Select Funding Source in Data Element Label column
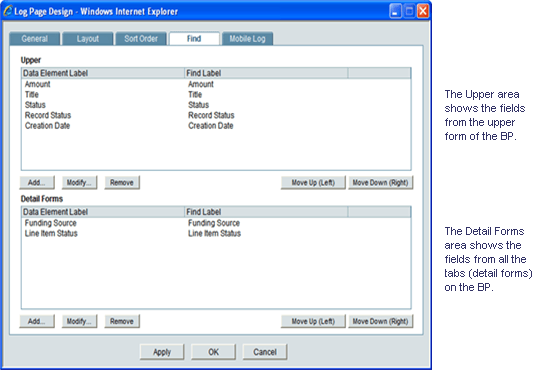The height and width of the screenshot is (370, 539). point(51,223)
